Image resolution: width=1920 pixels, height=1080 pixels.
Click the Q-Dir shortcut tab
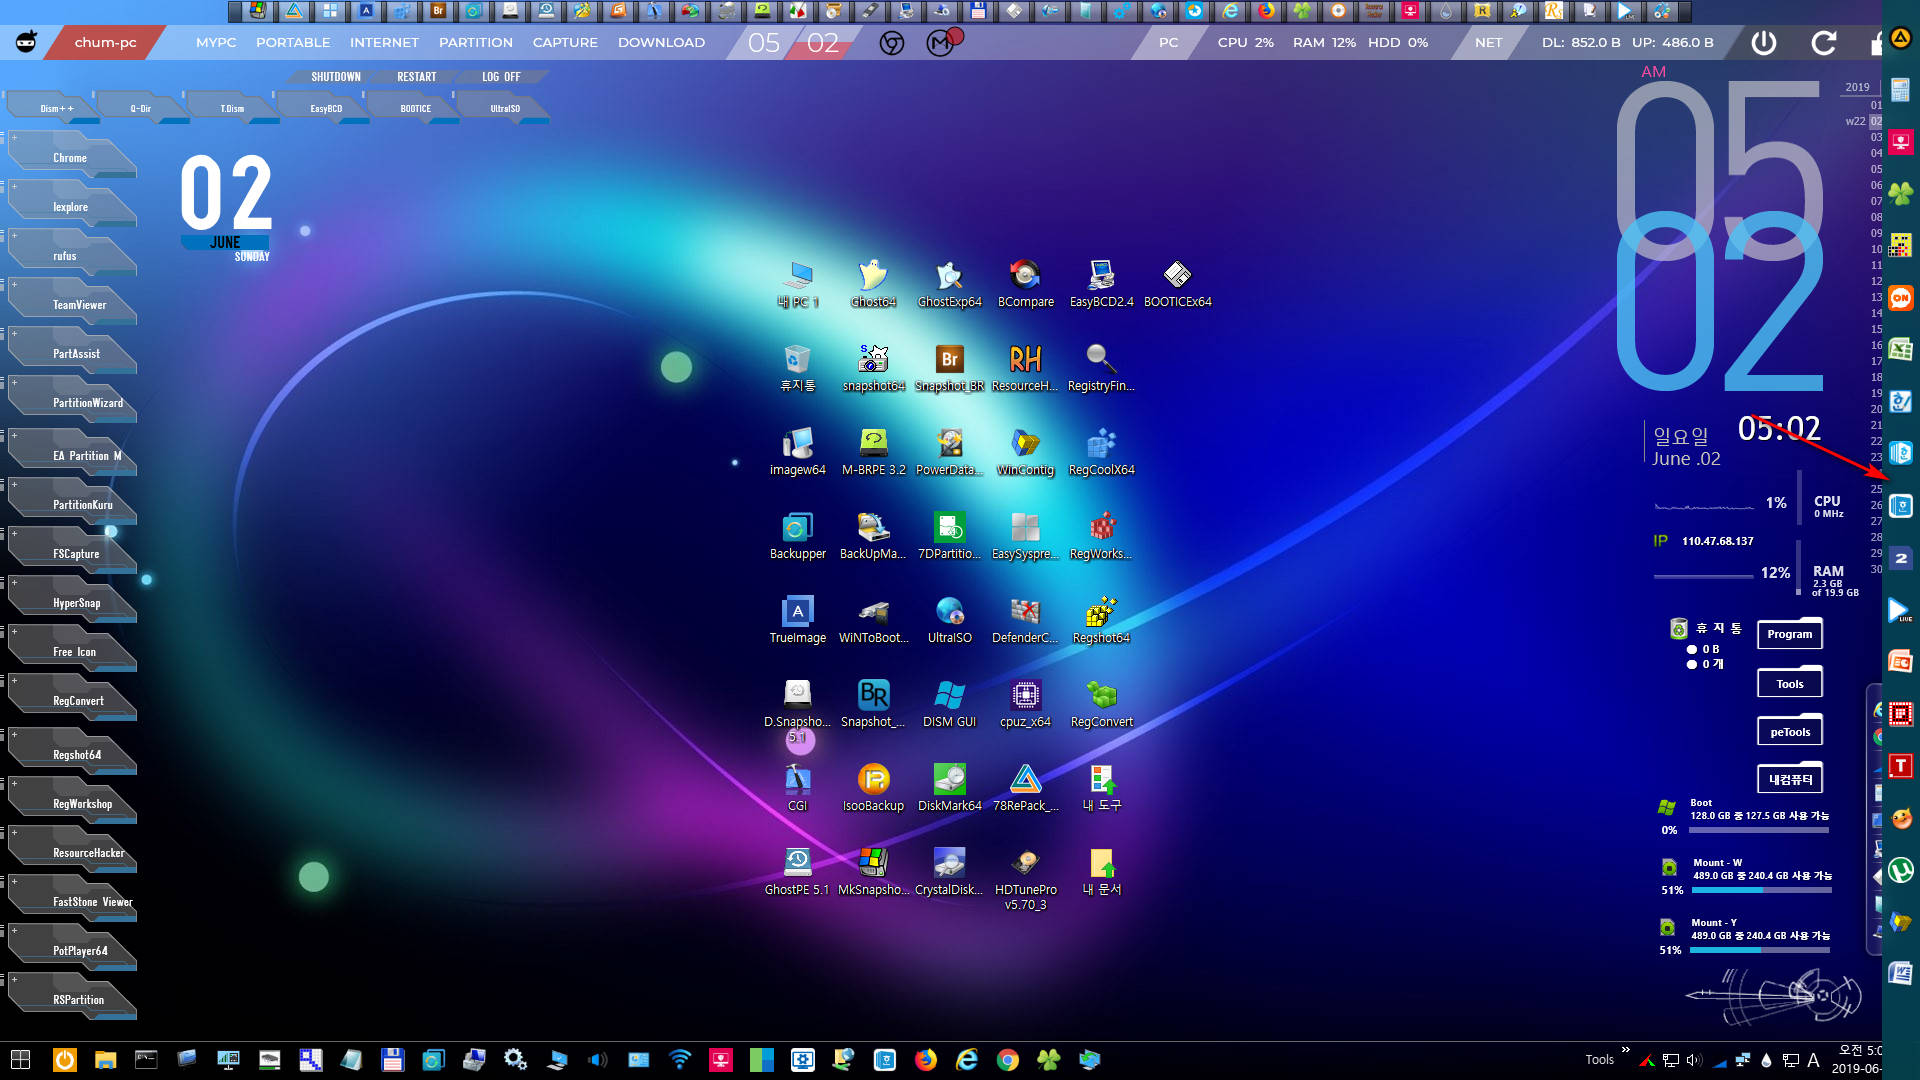(141, 108)
